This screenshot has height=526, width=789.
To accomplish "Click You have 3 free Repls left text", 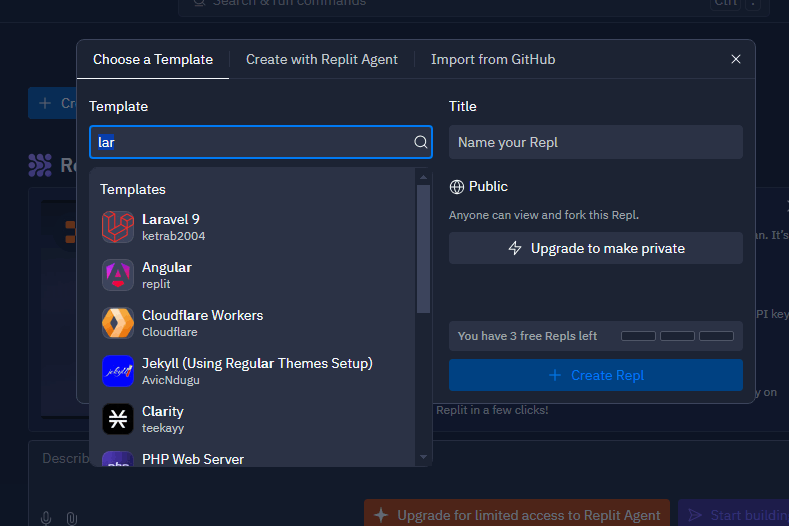I will click(x=527, y=336).
